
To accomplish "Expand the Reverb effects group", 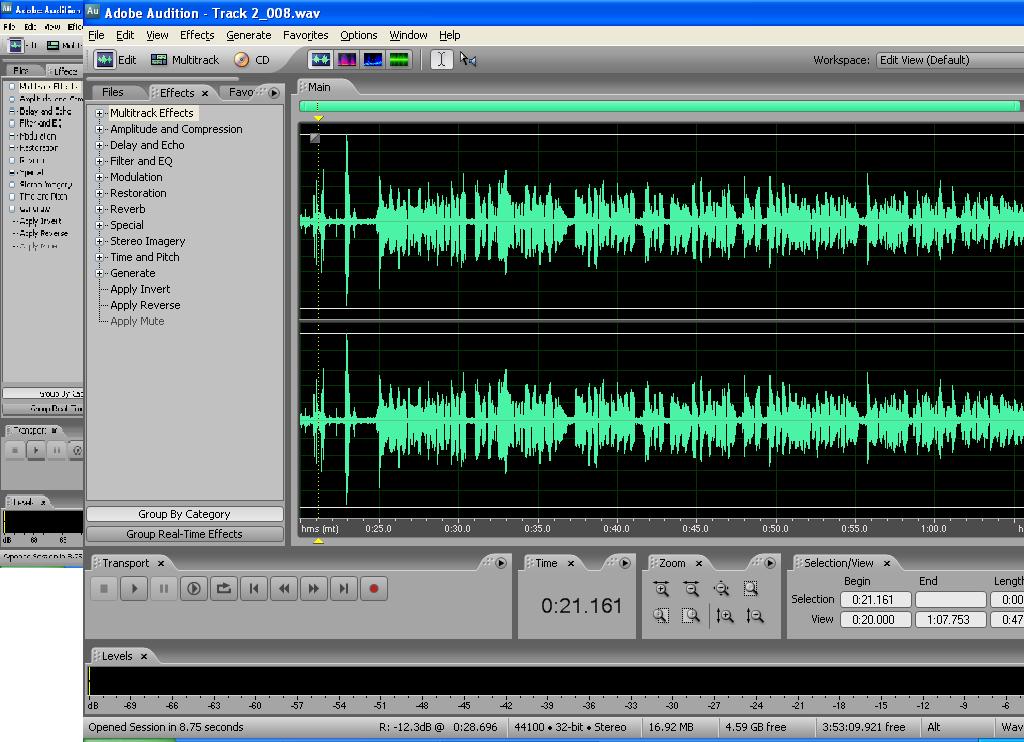I will pyautogui.click(x=101, y=209).
